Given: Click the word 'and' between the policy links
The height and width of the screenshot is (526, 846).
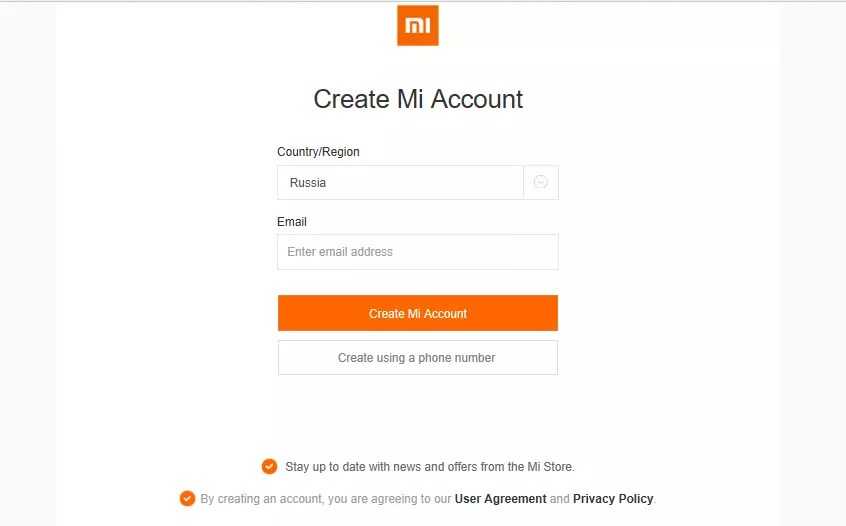Looking at the screenshot, I should pos(560,498).
